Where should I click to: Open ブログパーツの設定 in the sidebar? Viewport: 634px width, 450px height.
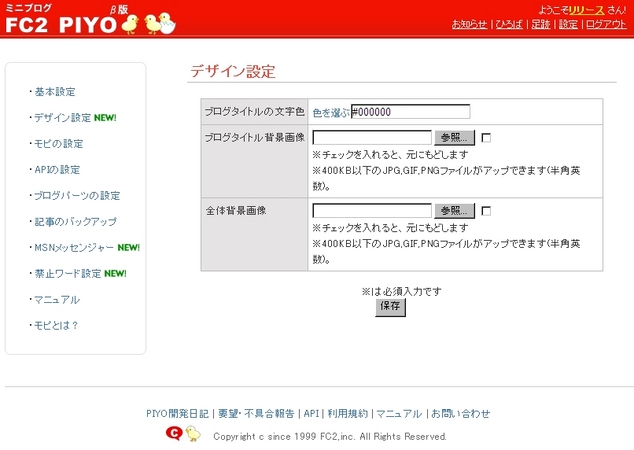point(77,196)
